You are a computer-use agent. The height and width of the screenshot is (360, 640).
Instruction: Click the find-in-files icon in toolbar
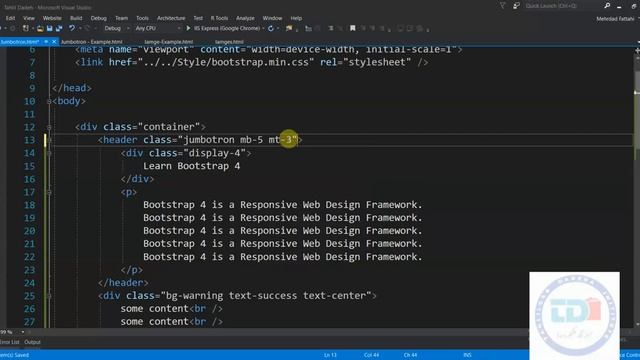289,29
